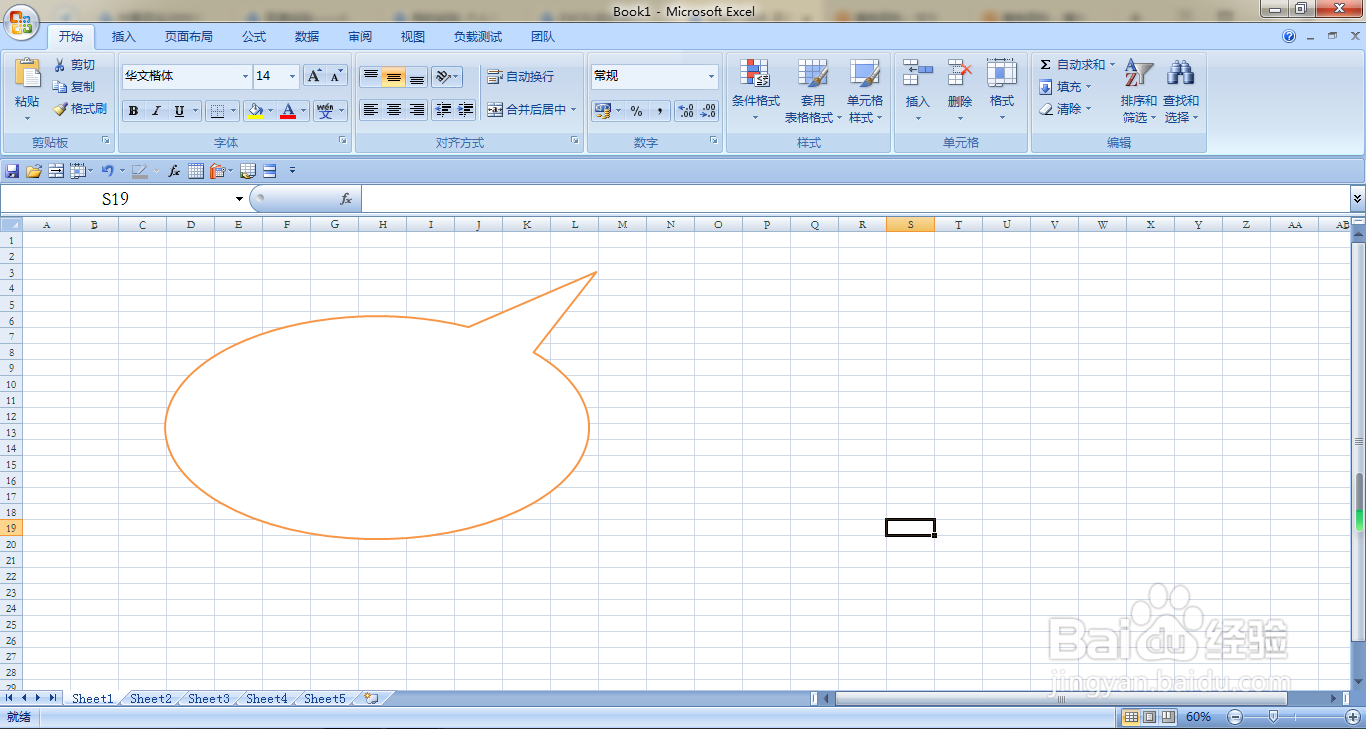1366x729 pixels.
Task: Switch to the 数据 ribbon tab
Action: point(307,37)
